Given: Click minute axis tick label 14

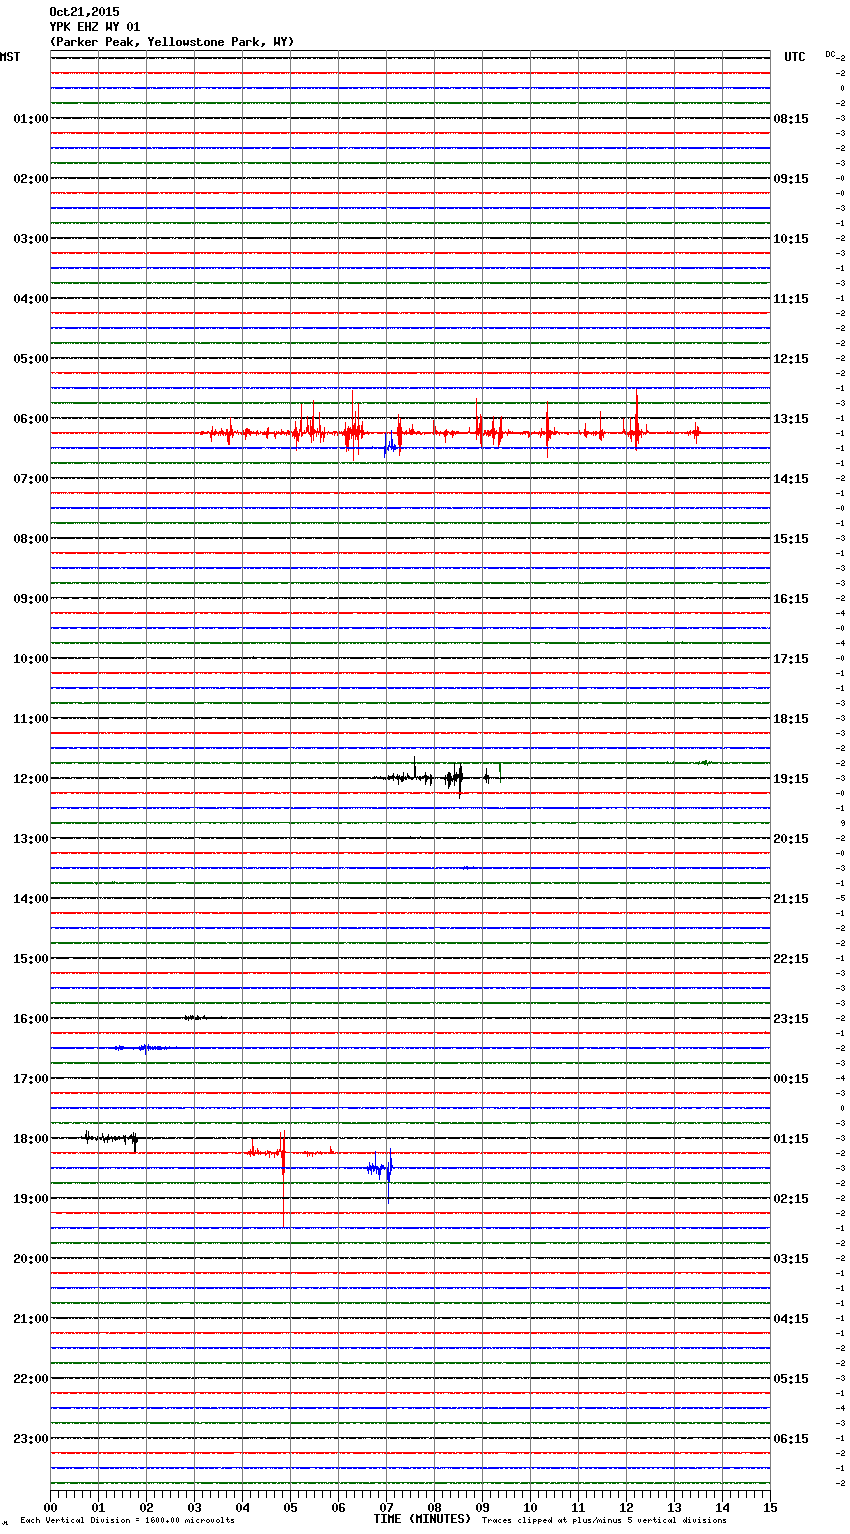Looking at the screenshot, I should coord(722,1507).
